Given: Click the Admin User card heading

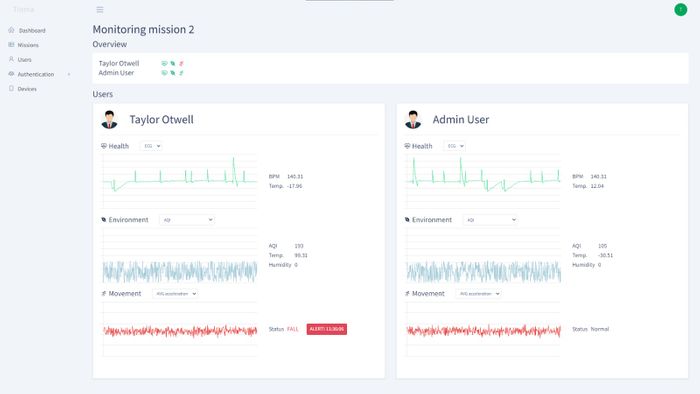Looking at the screenshot, I should (x=461, y=120).
